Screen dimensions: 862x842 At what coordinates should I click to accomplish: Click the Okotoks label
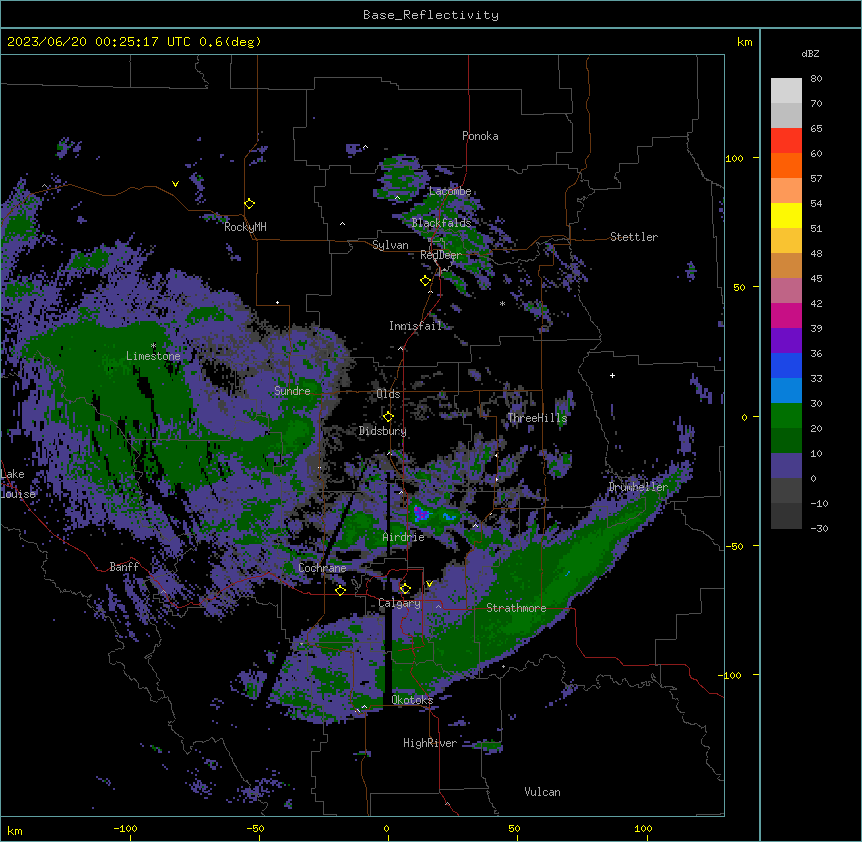412,700
